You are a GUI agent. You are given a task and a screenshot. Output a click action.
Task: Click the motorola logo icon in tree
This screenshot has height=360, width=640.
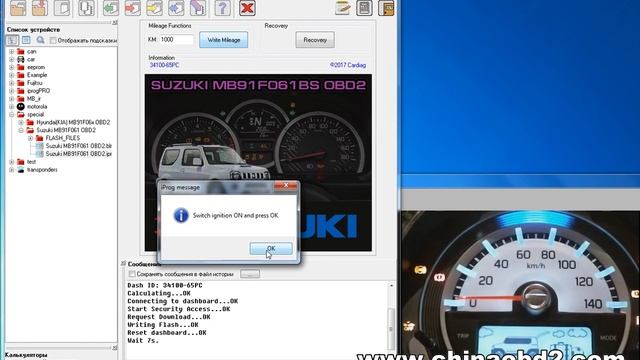coord(20,107)
